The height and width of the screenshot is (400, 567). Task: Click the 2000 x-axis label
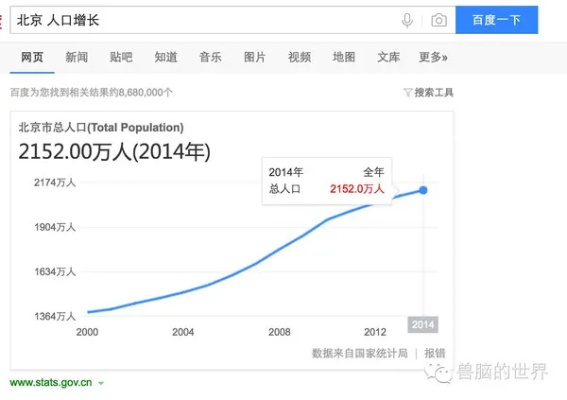(x=87, y=332)
